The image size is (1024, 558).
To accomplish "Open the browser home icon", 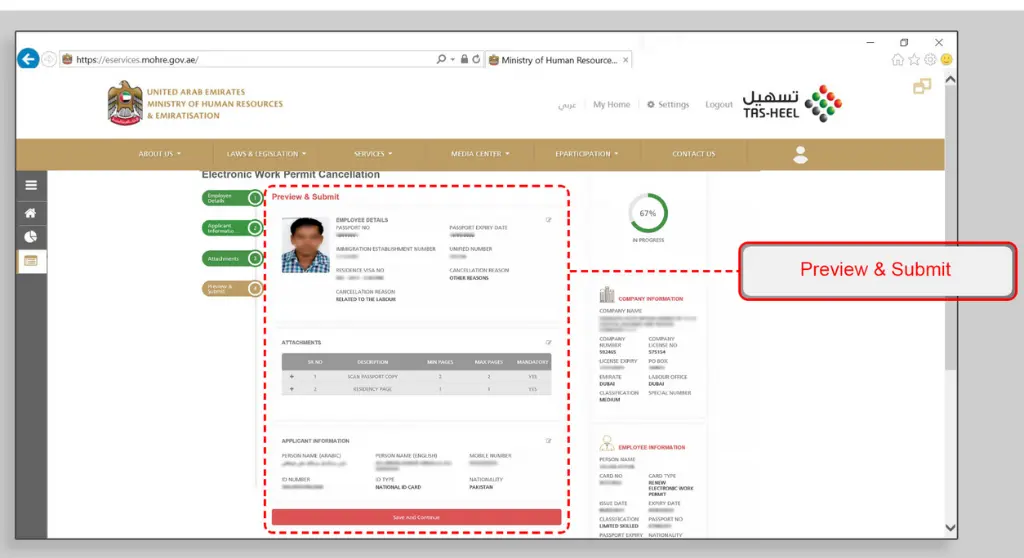I will point(898,59).
